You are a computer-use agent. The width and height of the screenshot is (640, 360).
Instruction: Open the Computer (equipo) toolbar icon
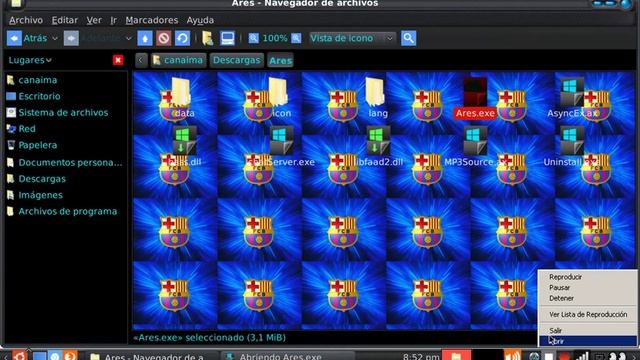227,38
